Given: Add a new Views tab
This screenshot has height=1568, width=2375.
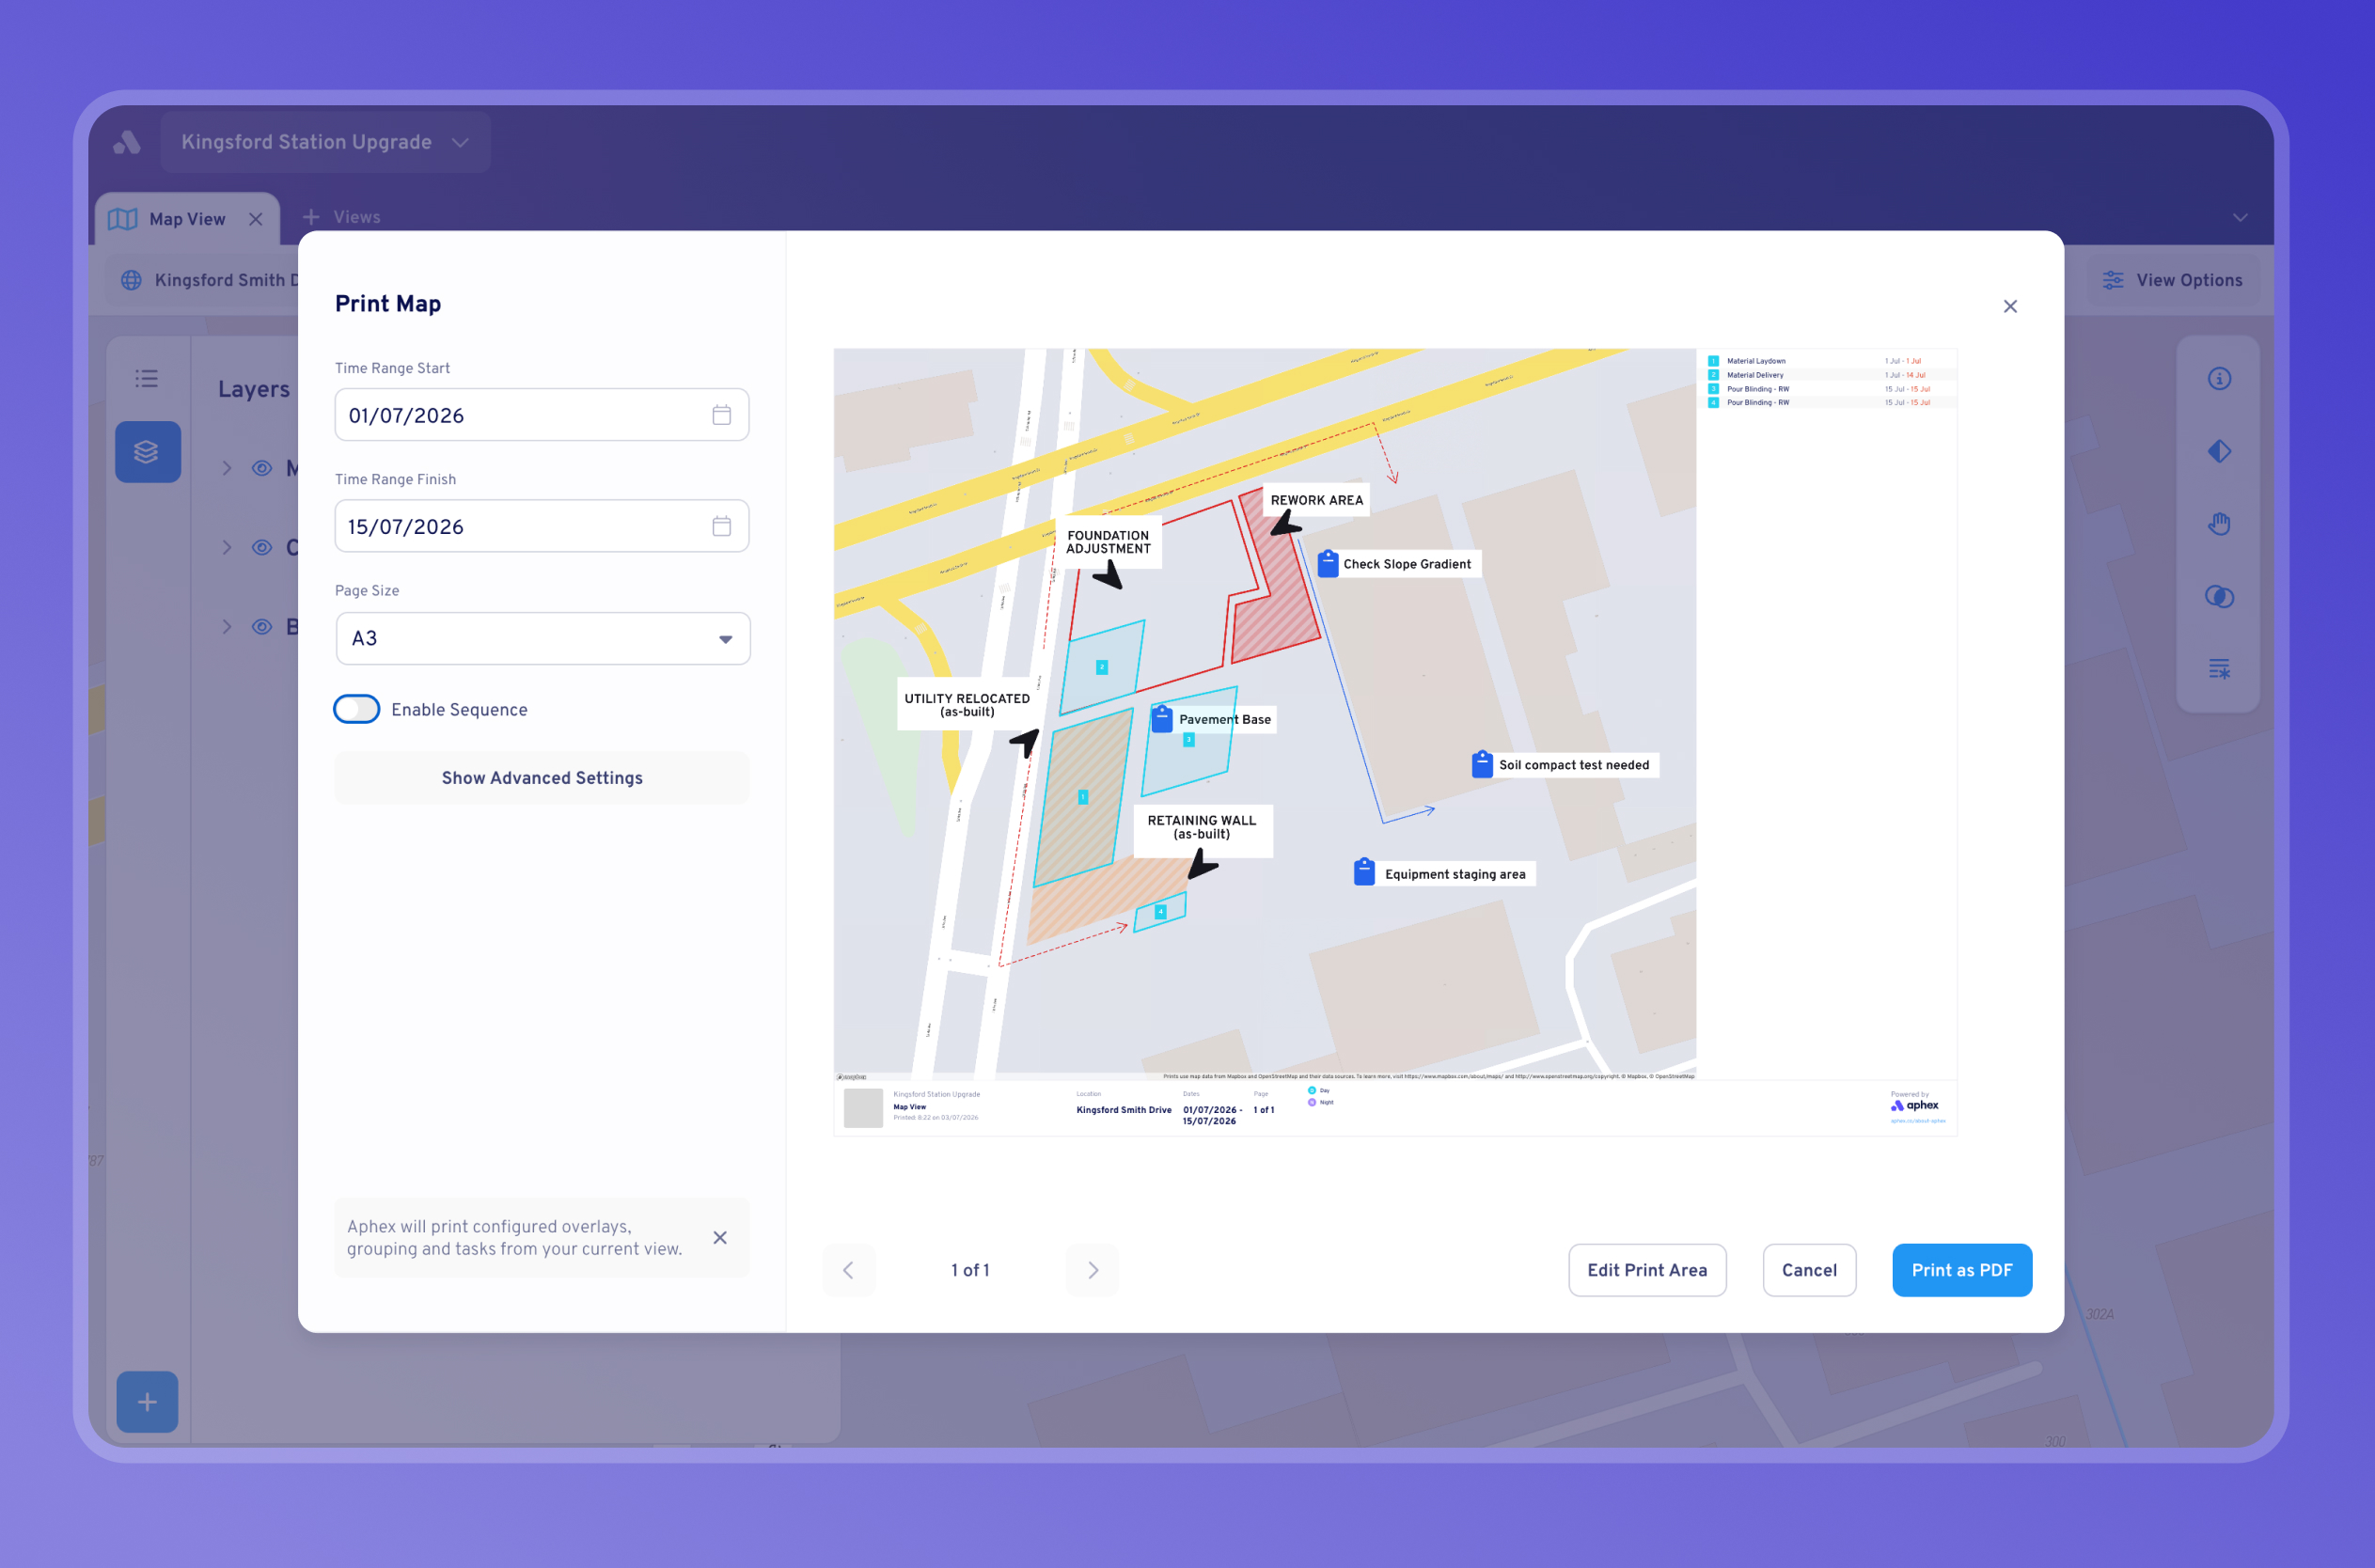Looking at the screenshot, I should click(341, 217).
